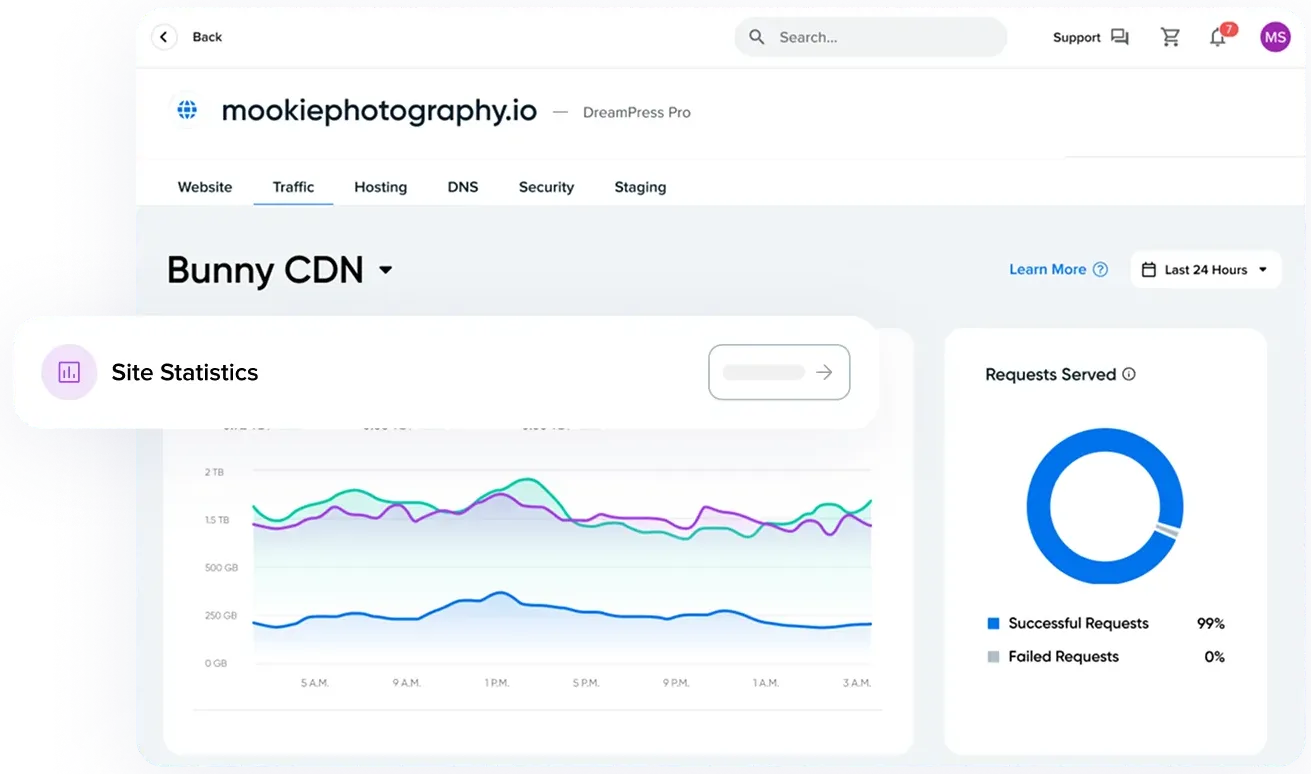Viewport: 1311px width, 774px height.
Task: Click the Site Statistics arrow button
Action: click(x=779, y=372)
